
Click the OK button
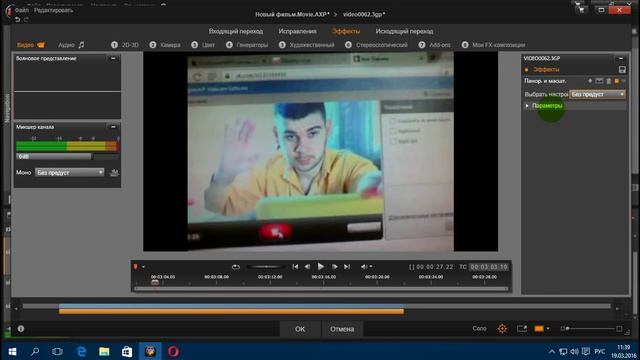pyautogui.click(x=300, y=329)
